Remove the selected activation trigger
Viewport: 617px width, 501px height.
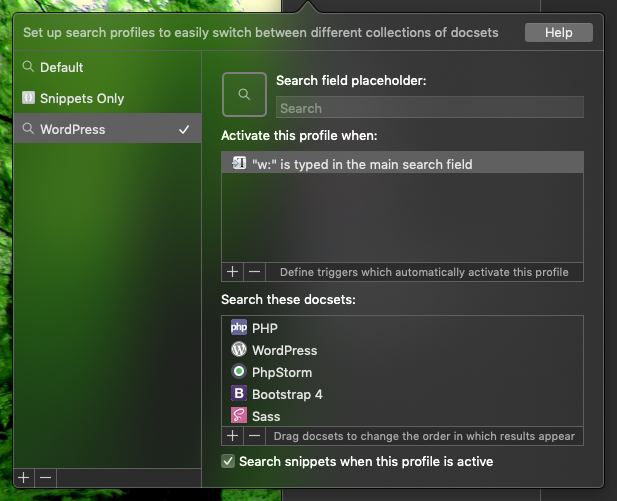(x=255, y=272)
